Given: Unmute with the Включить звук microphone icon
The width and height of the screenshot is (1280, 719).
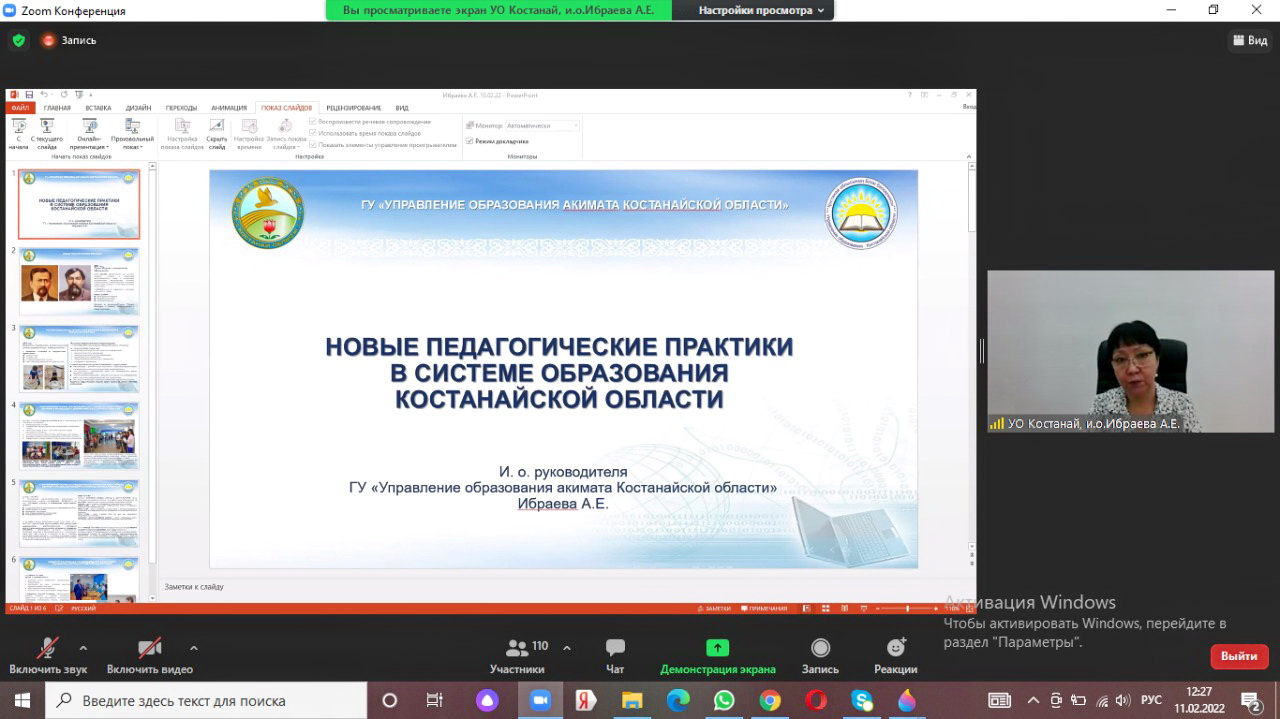Looking at the screenshot, I should tap(48, 647).
